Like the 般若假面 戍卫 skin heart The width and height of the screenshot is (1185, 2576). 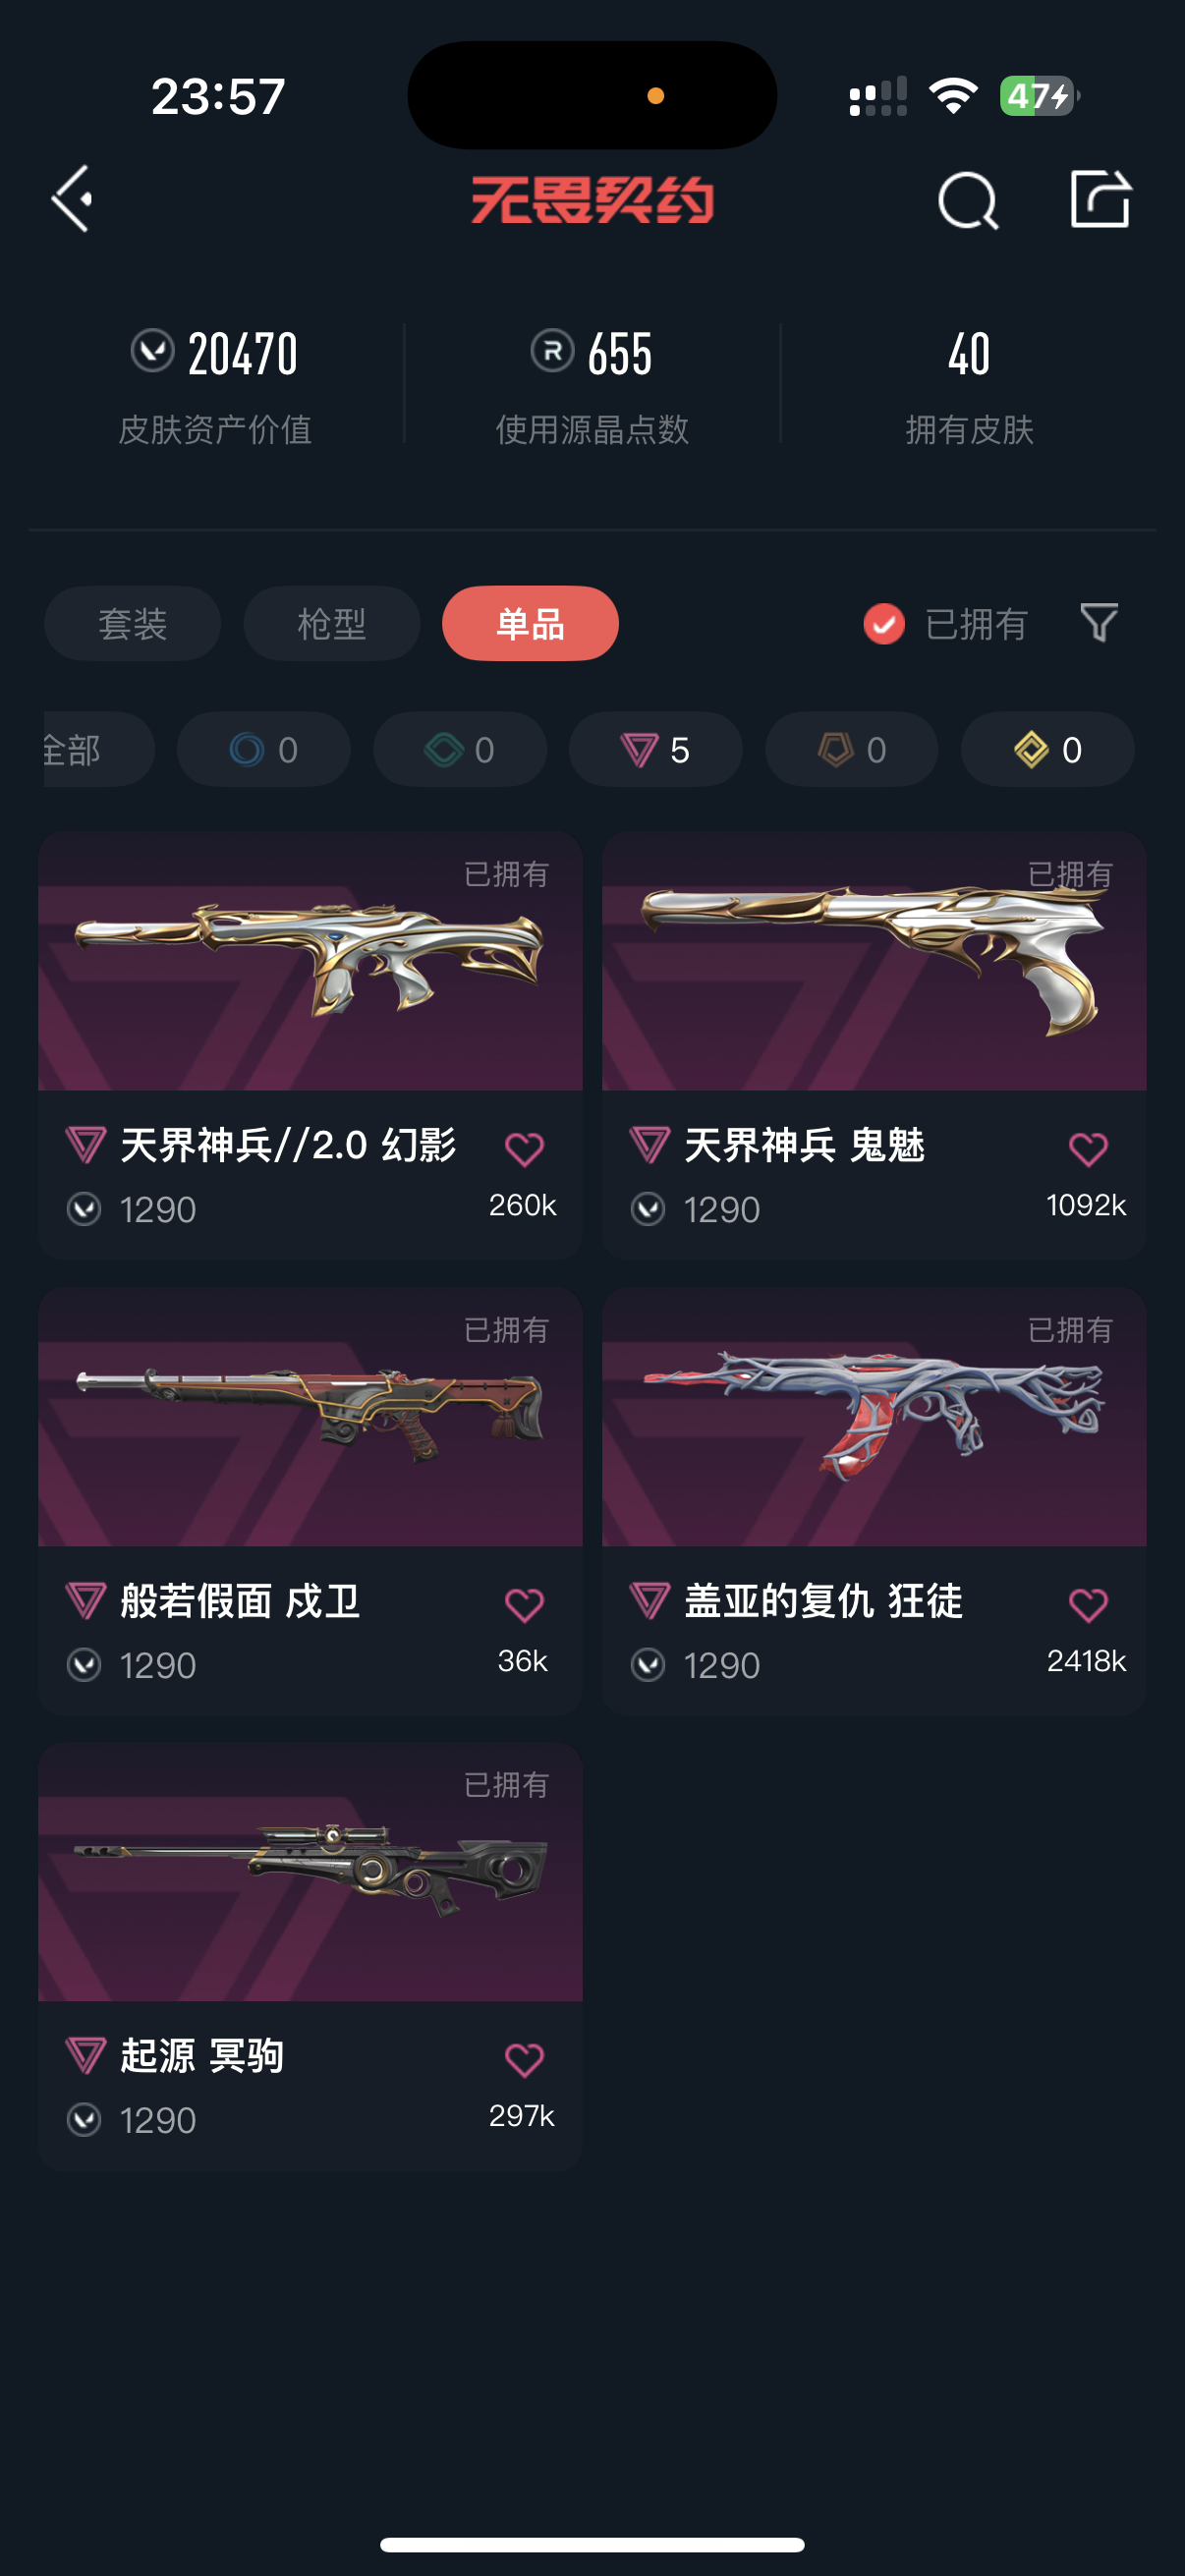pos(524,1605)
